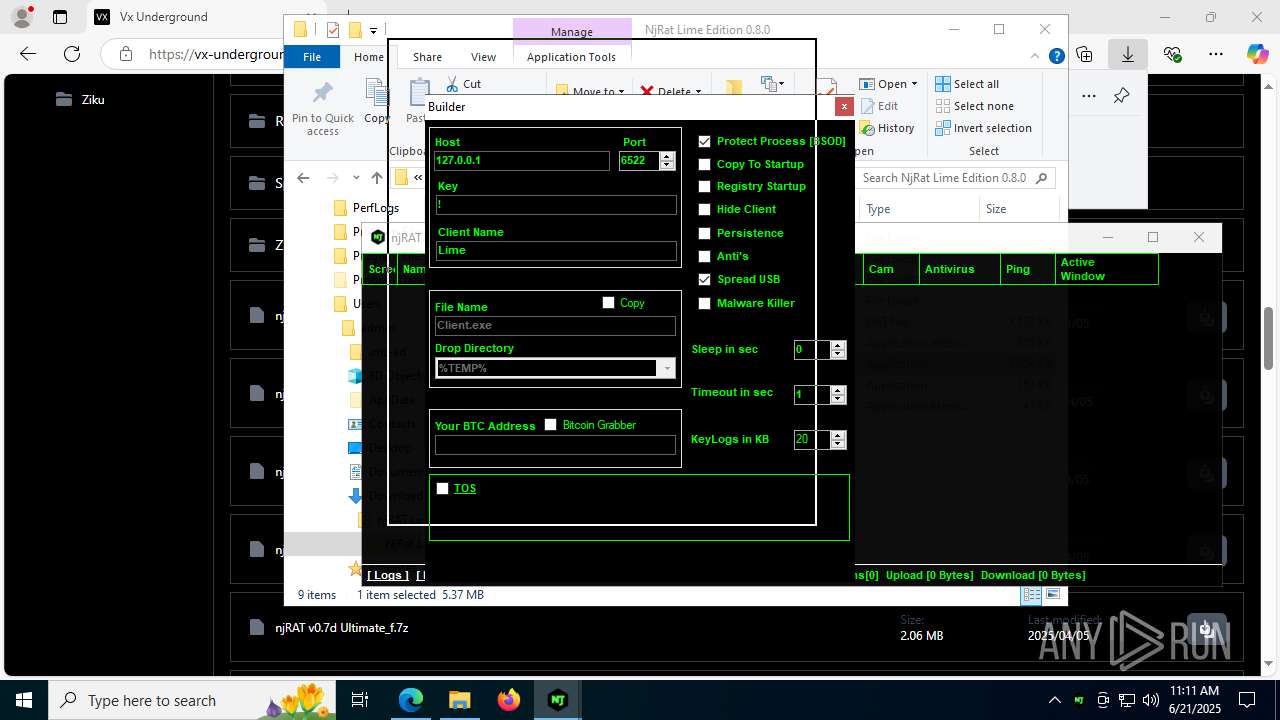Open the Copilot icon in Edge
This screenshot has height=720, width=1280.
pos(1257,54)
